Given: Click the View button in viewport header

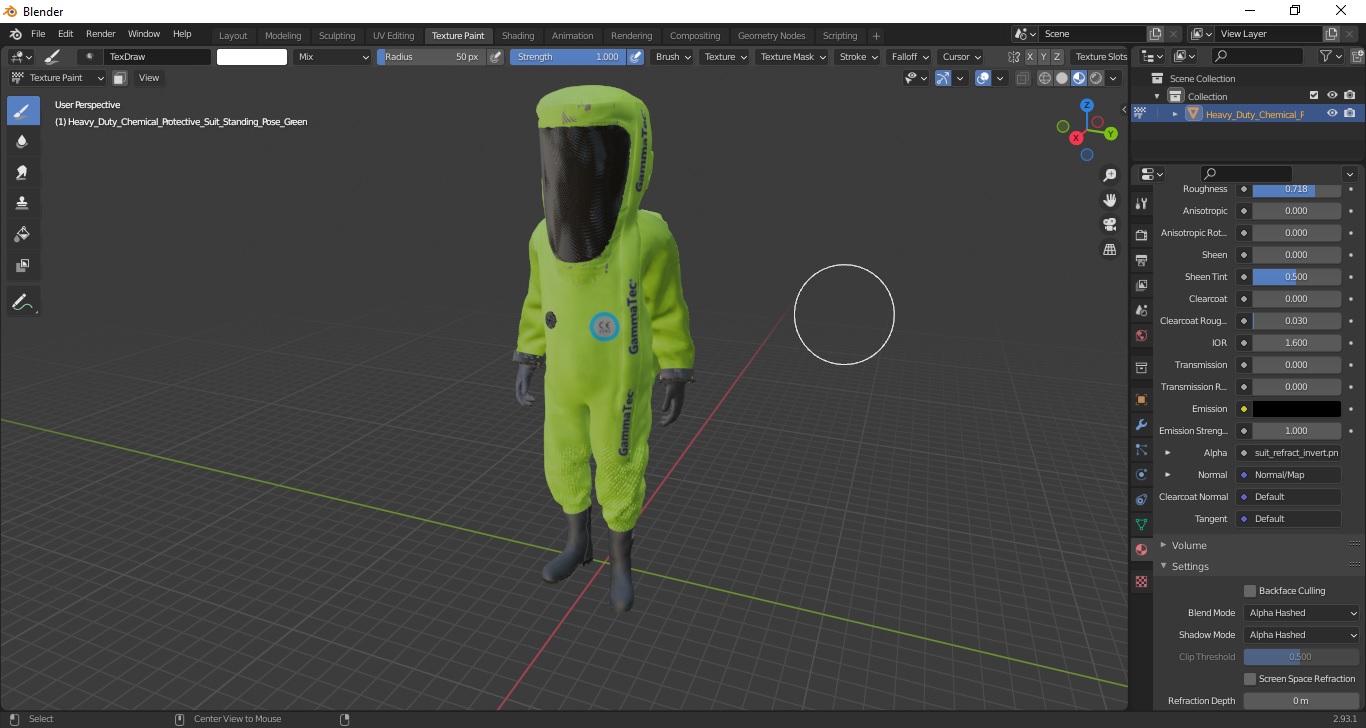Looking at the screenshot, I should tap(149, 78).
